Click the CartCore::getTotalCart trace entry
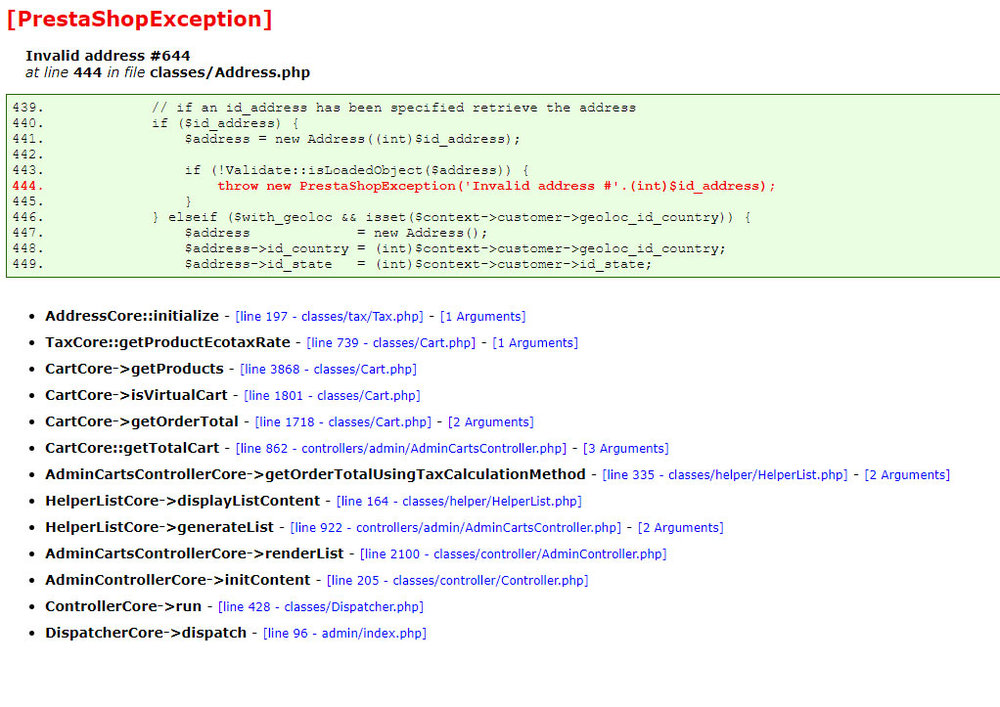The image size is (1000, 707). click(x=132, y=448)
